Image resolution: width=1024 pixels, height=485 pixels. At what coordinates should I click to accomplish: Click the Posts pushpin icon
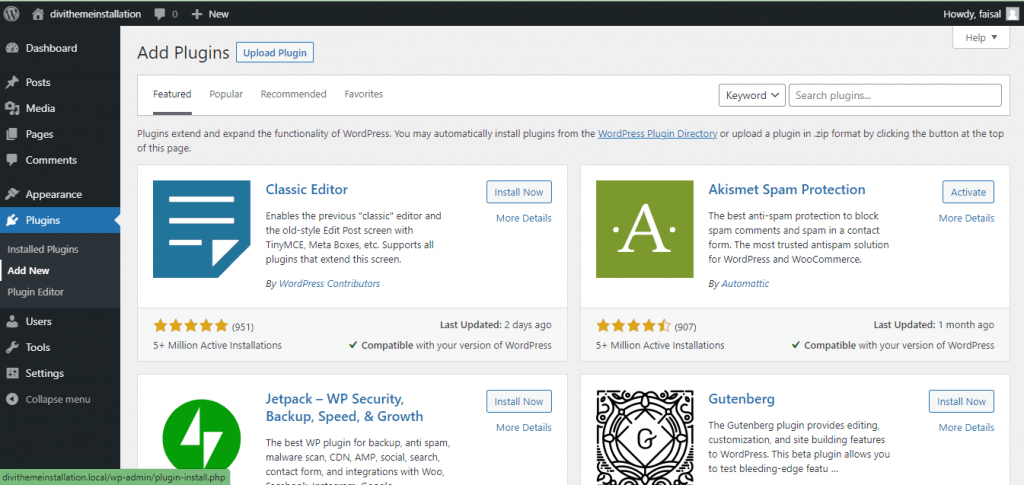pos(12,83)
